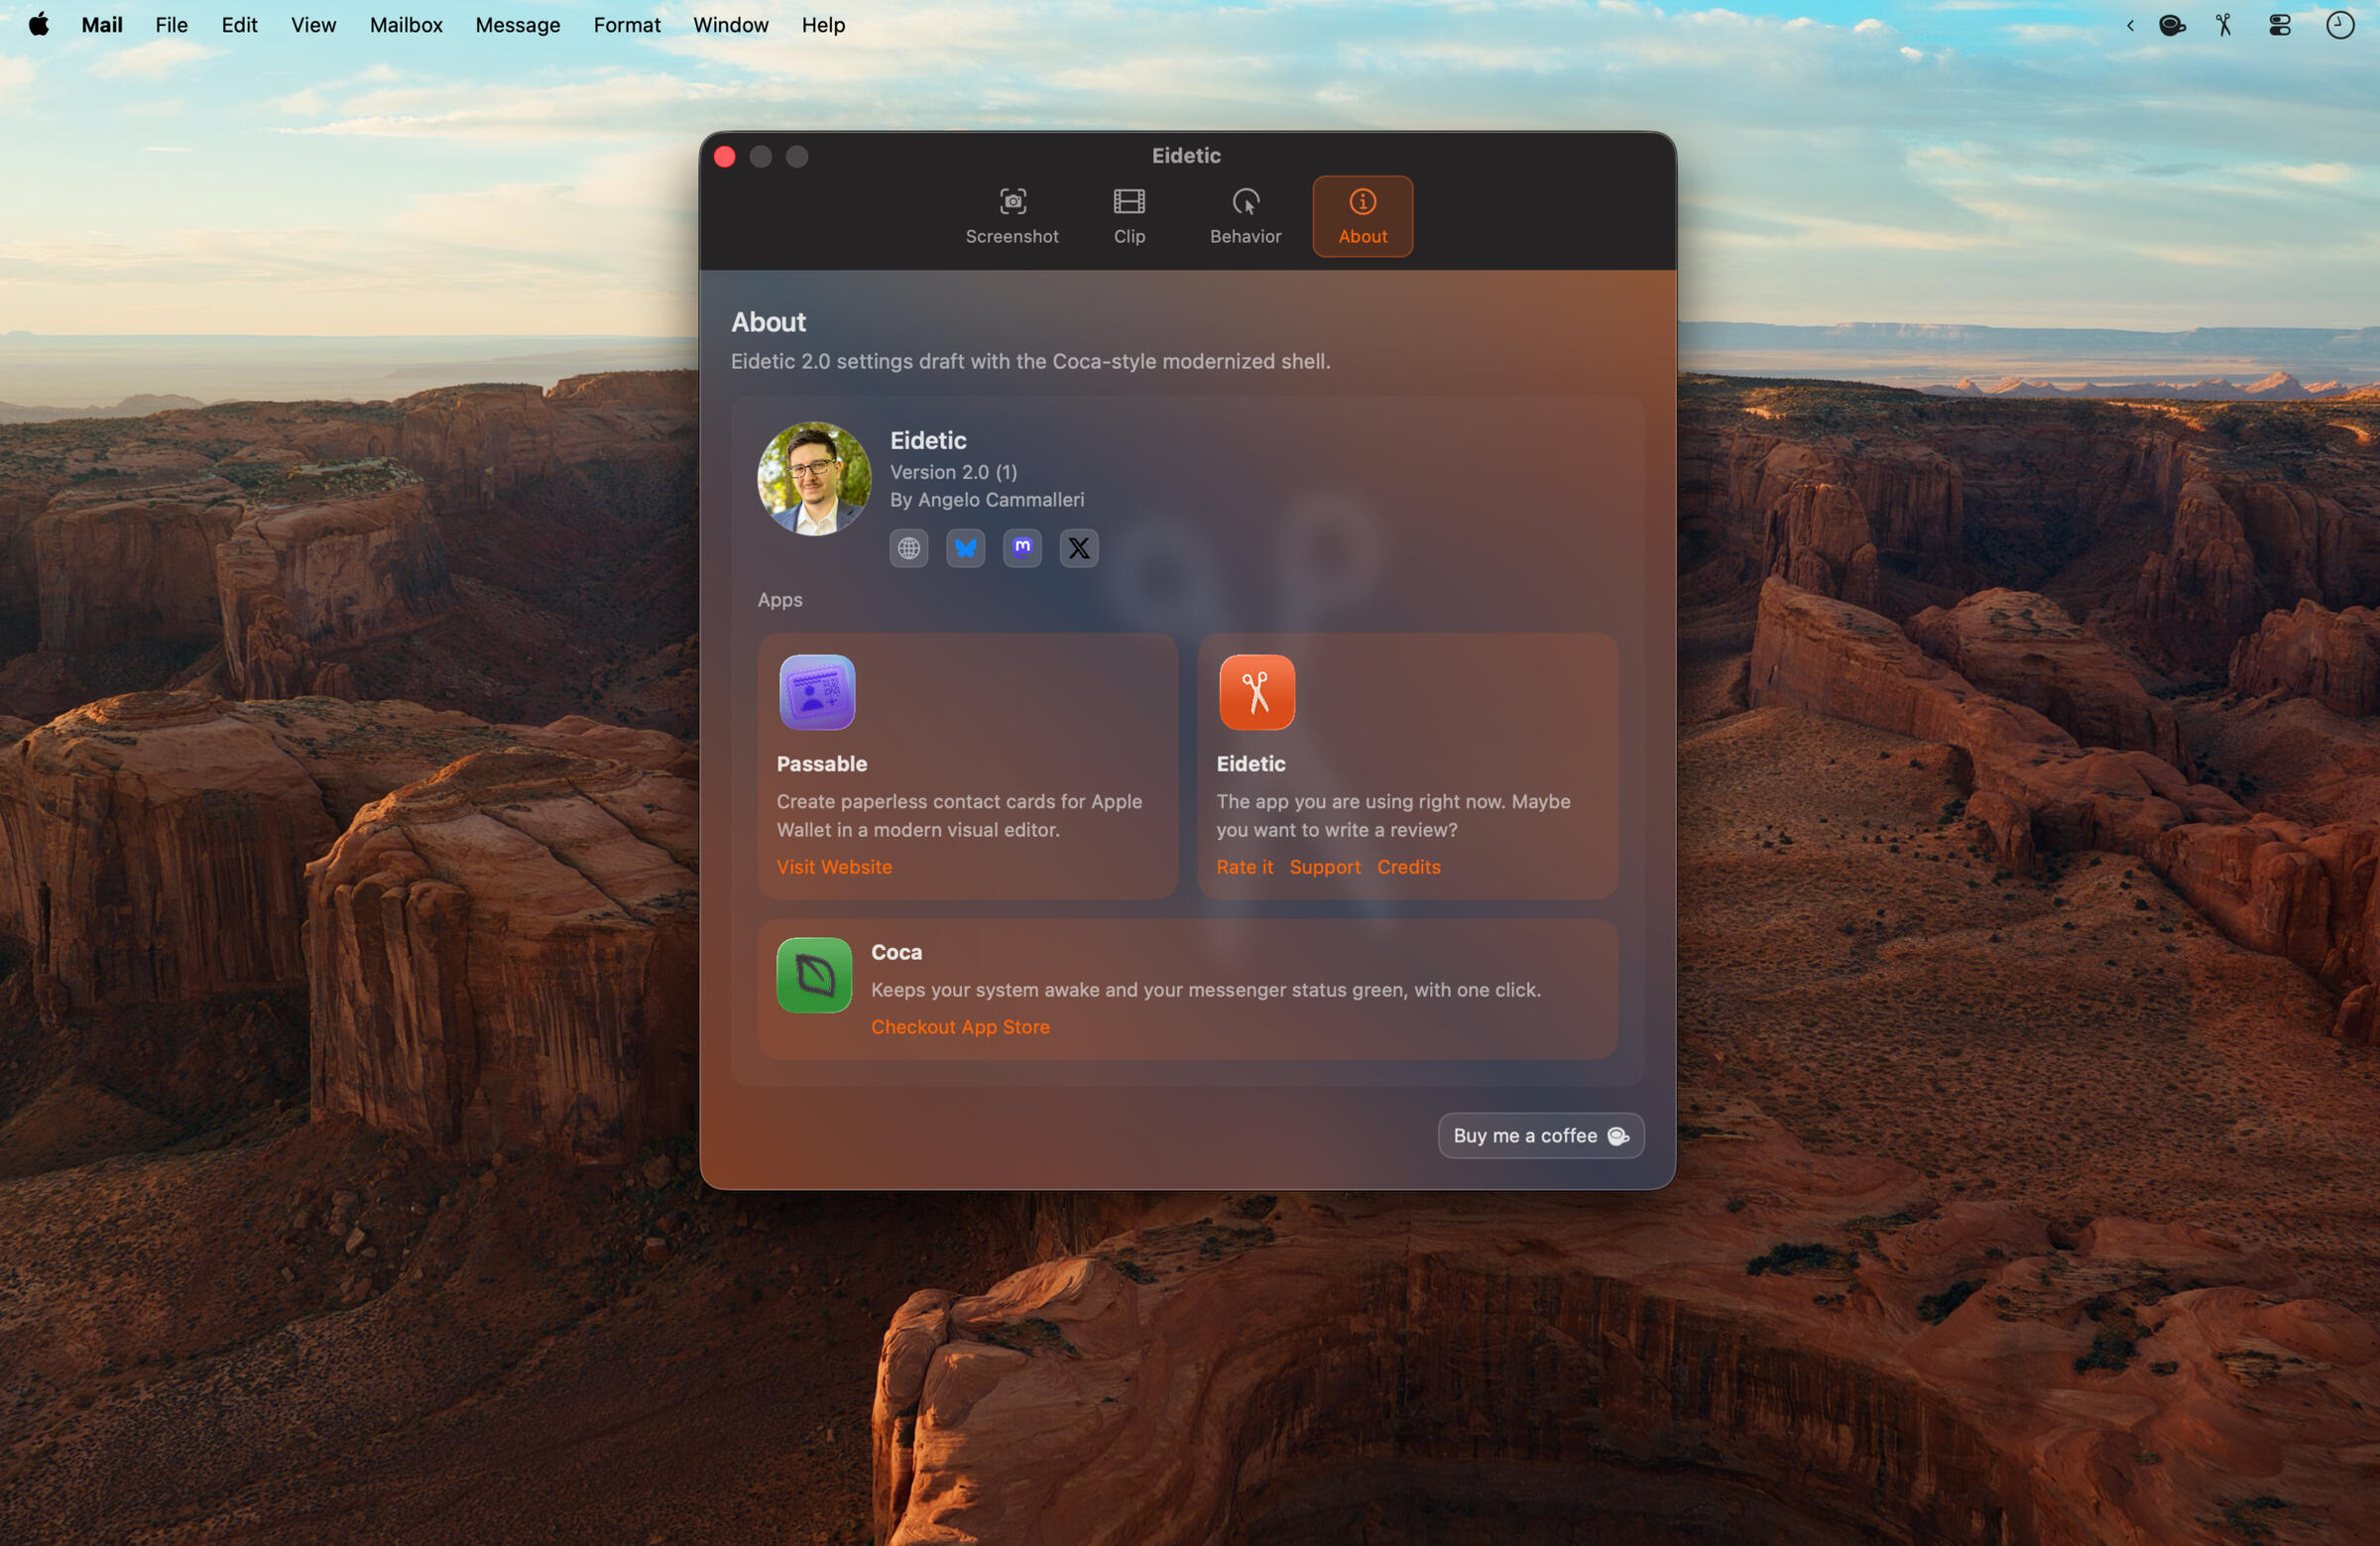Open the Mastodon profile icon
Screen dimensions: 2380x1546
click(1022, 548)
